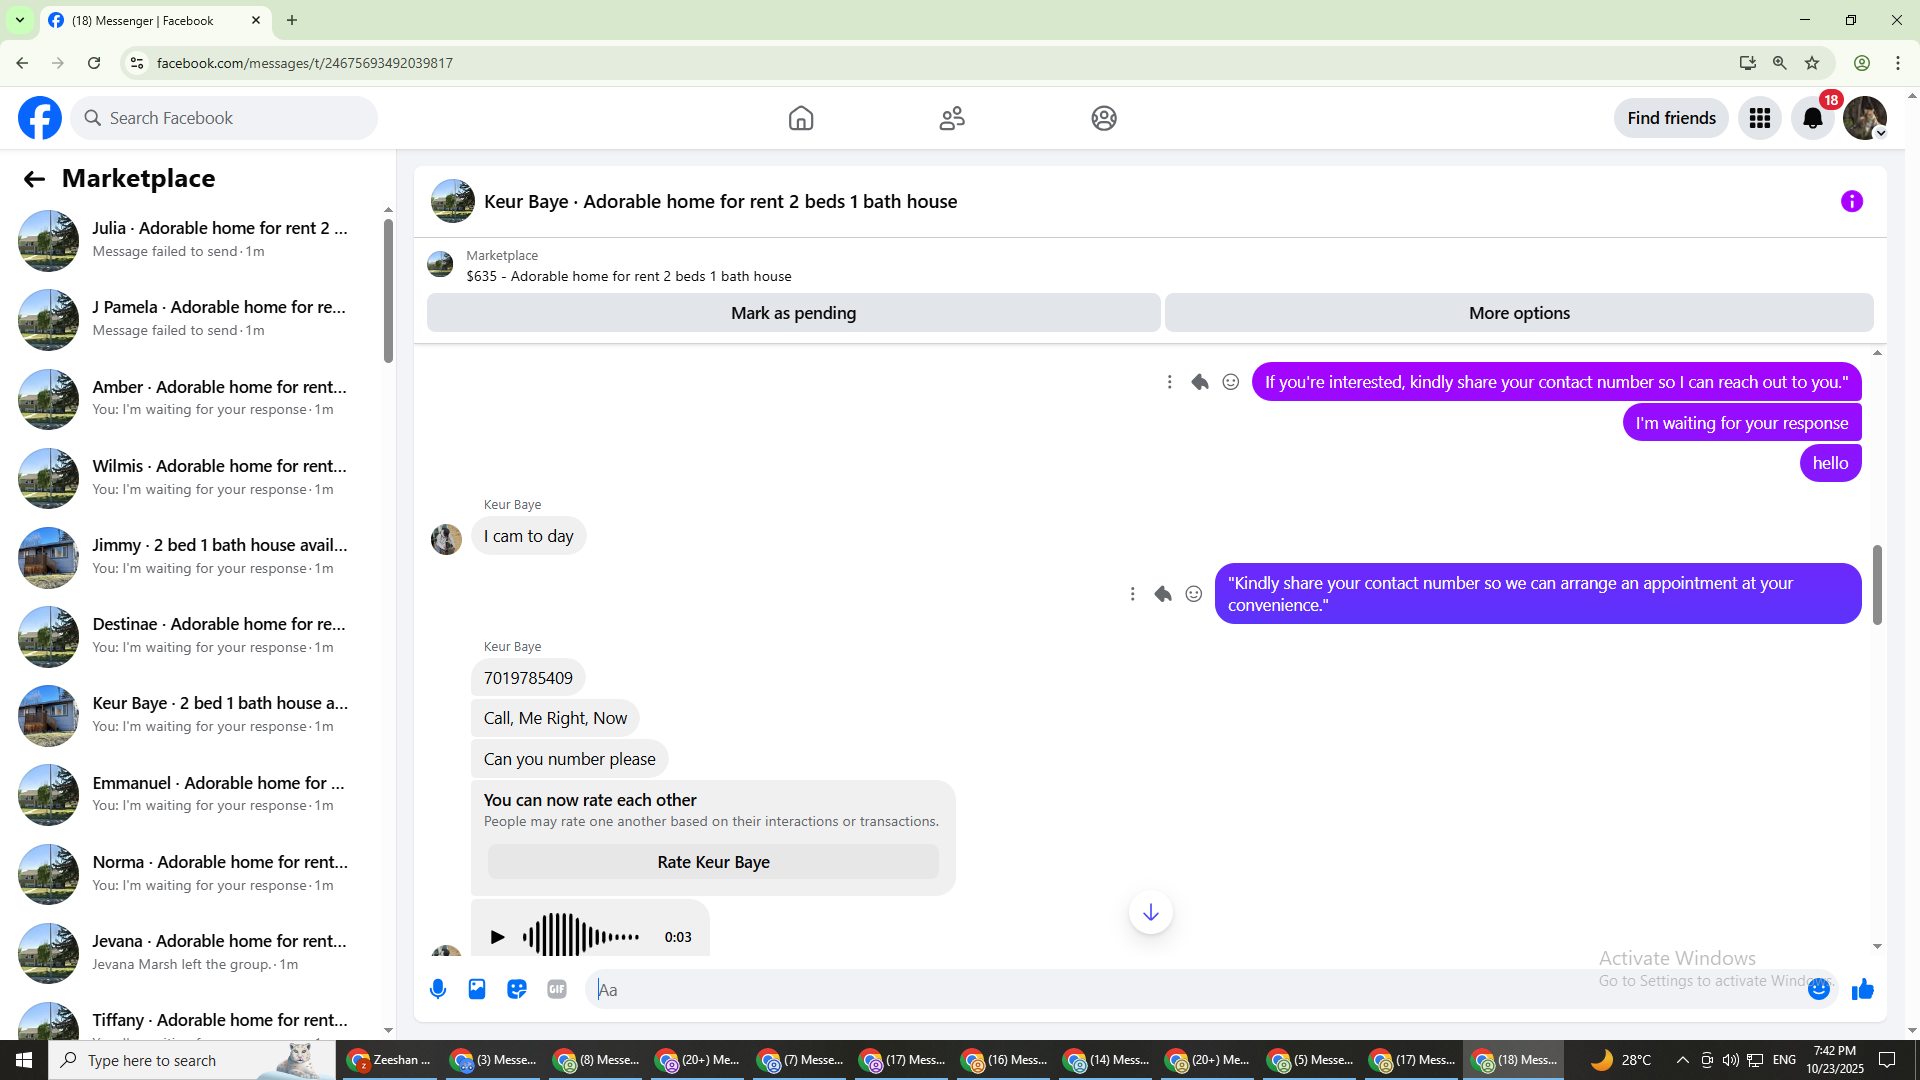Open conversation information icon
Viewport: 1920px width, 1080px height.
(x=1851, y=201)
